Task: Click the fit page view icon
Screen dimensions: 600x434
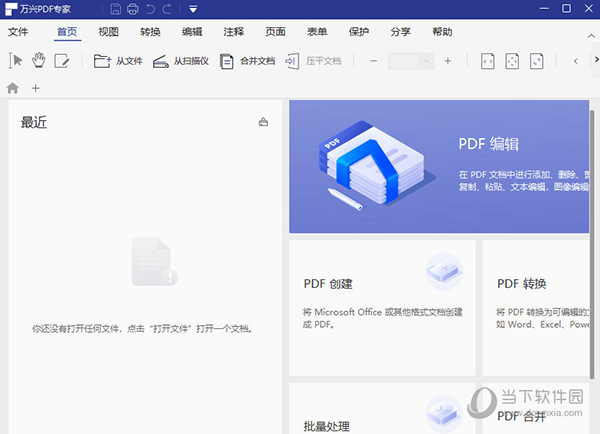Action: (x=512, y=61)
